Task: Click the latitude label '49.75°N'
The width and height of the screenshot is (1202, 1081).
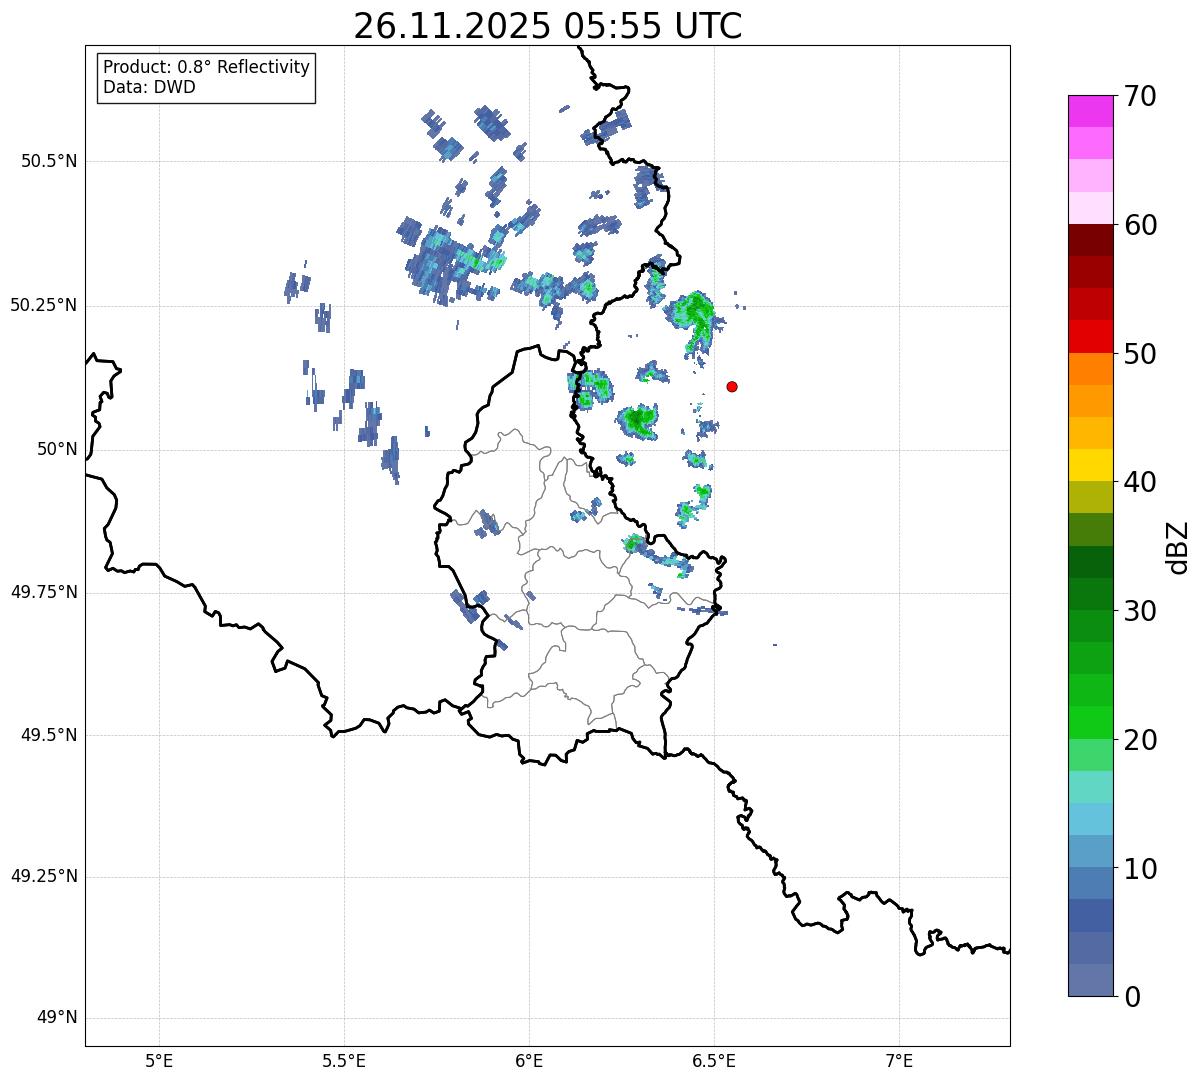Action: [43, 592]
